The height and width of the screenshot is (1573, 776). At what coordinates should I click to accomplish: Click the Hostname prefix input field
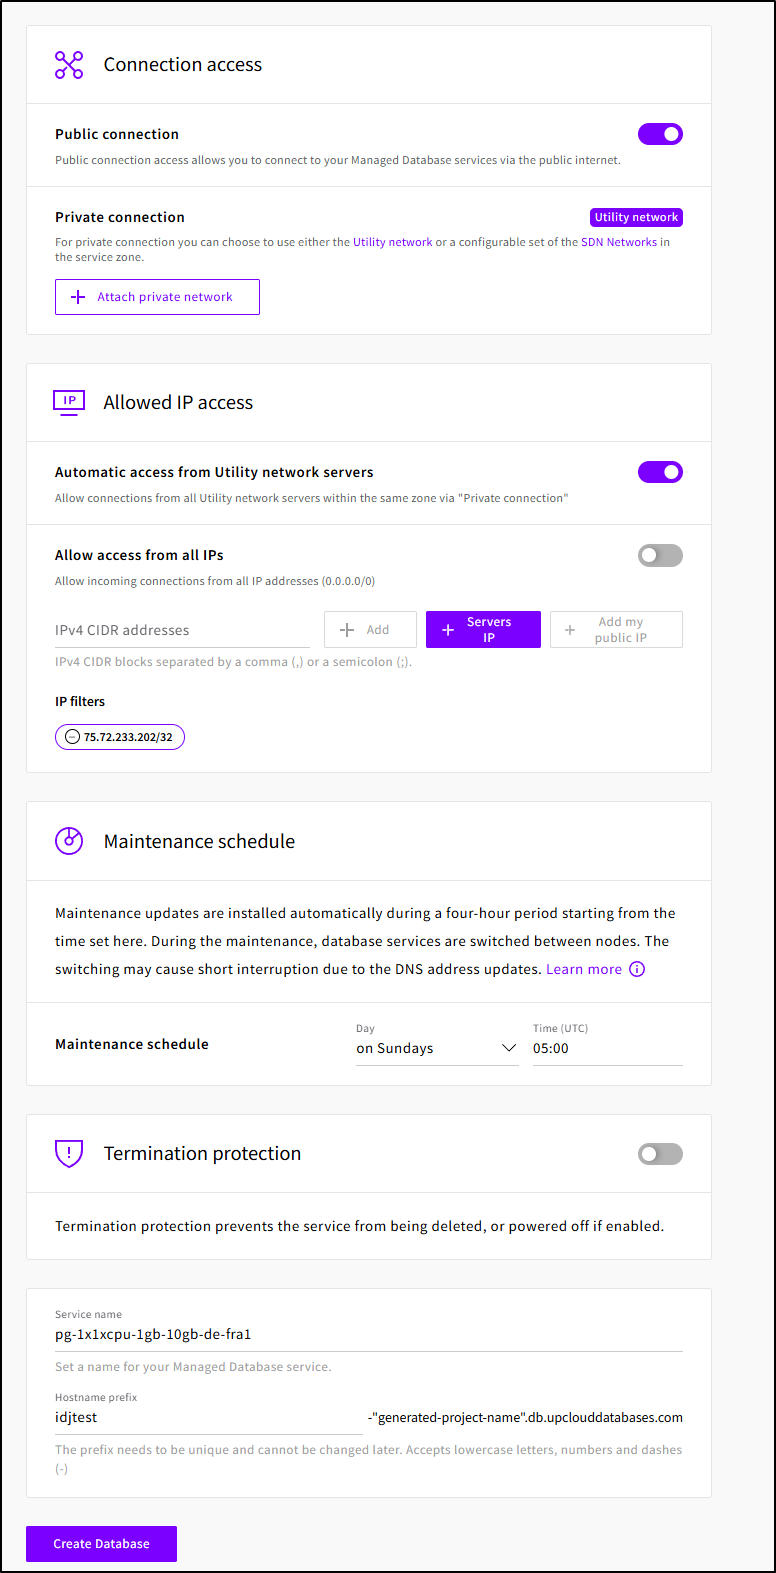click(208, 1417)
